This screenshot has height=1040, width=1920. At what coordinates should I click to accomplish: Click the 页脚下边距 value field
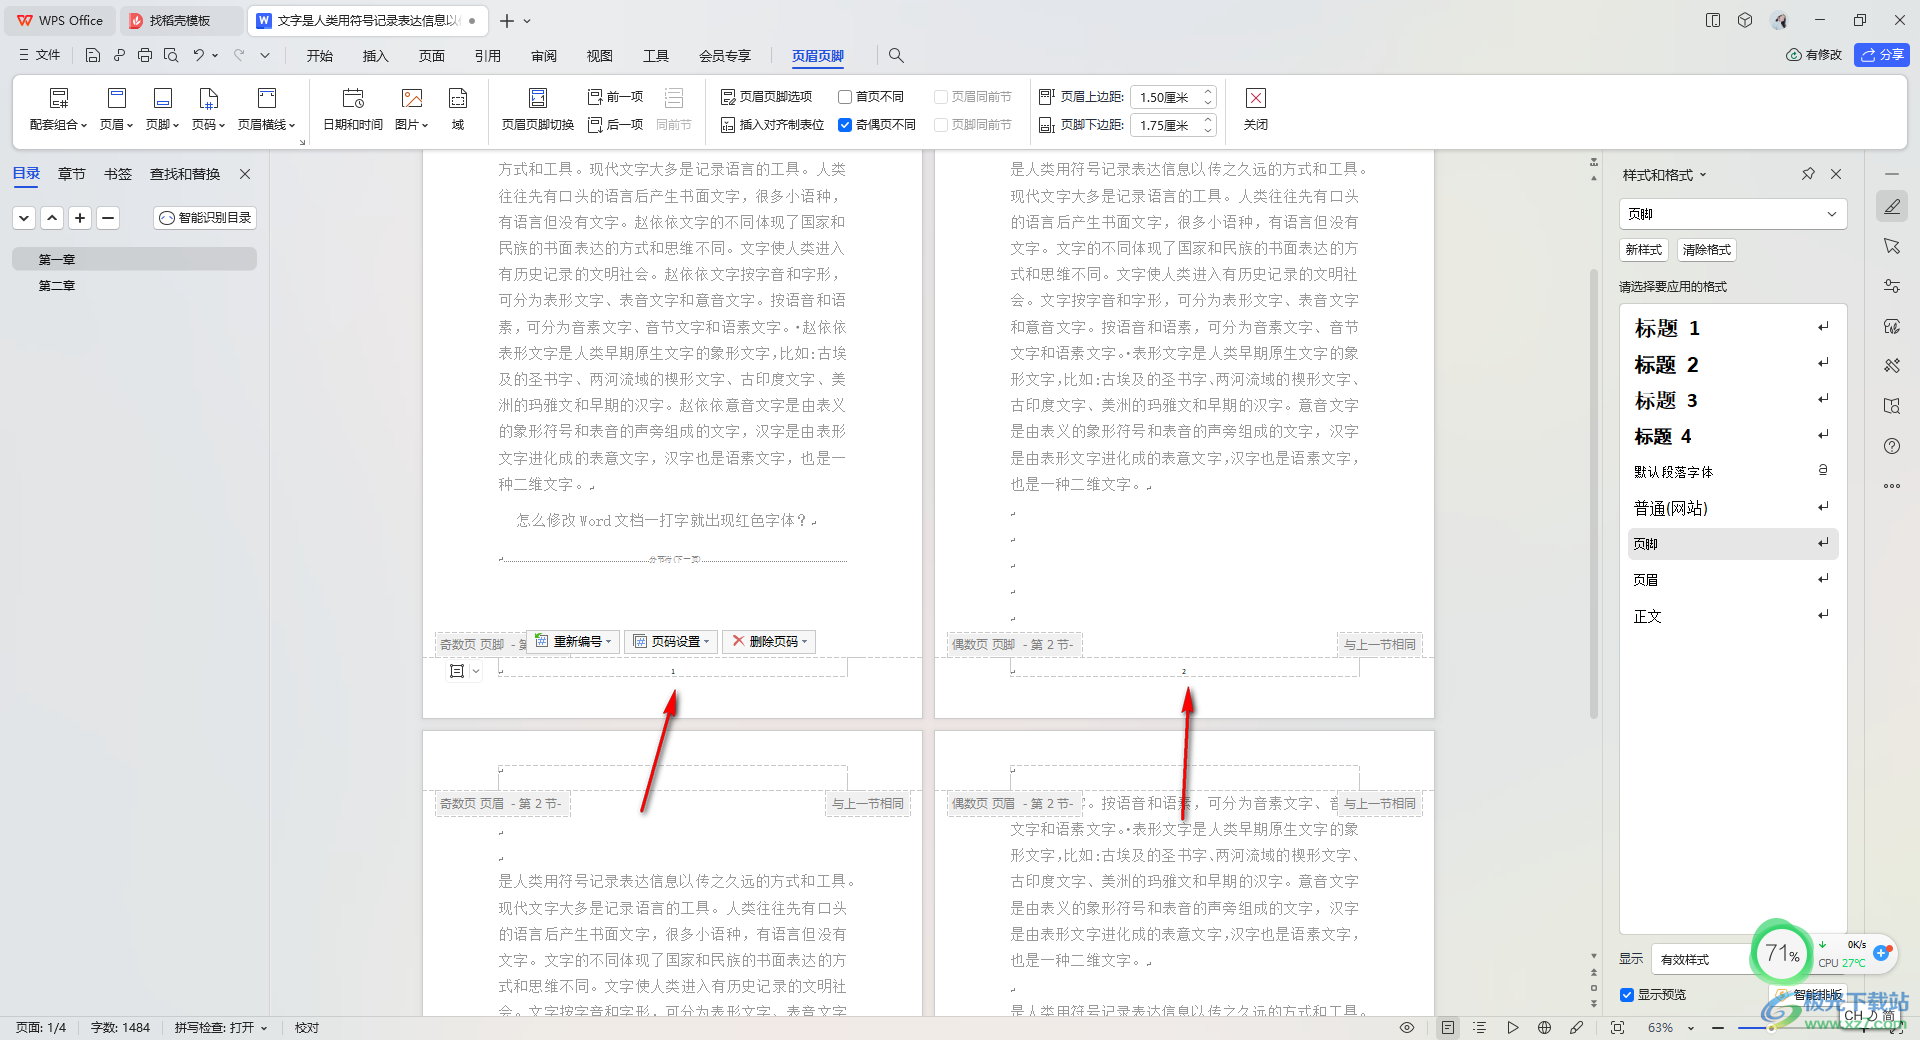[1165, 125]
